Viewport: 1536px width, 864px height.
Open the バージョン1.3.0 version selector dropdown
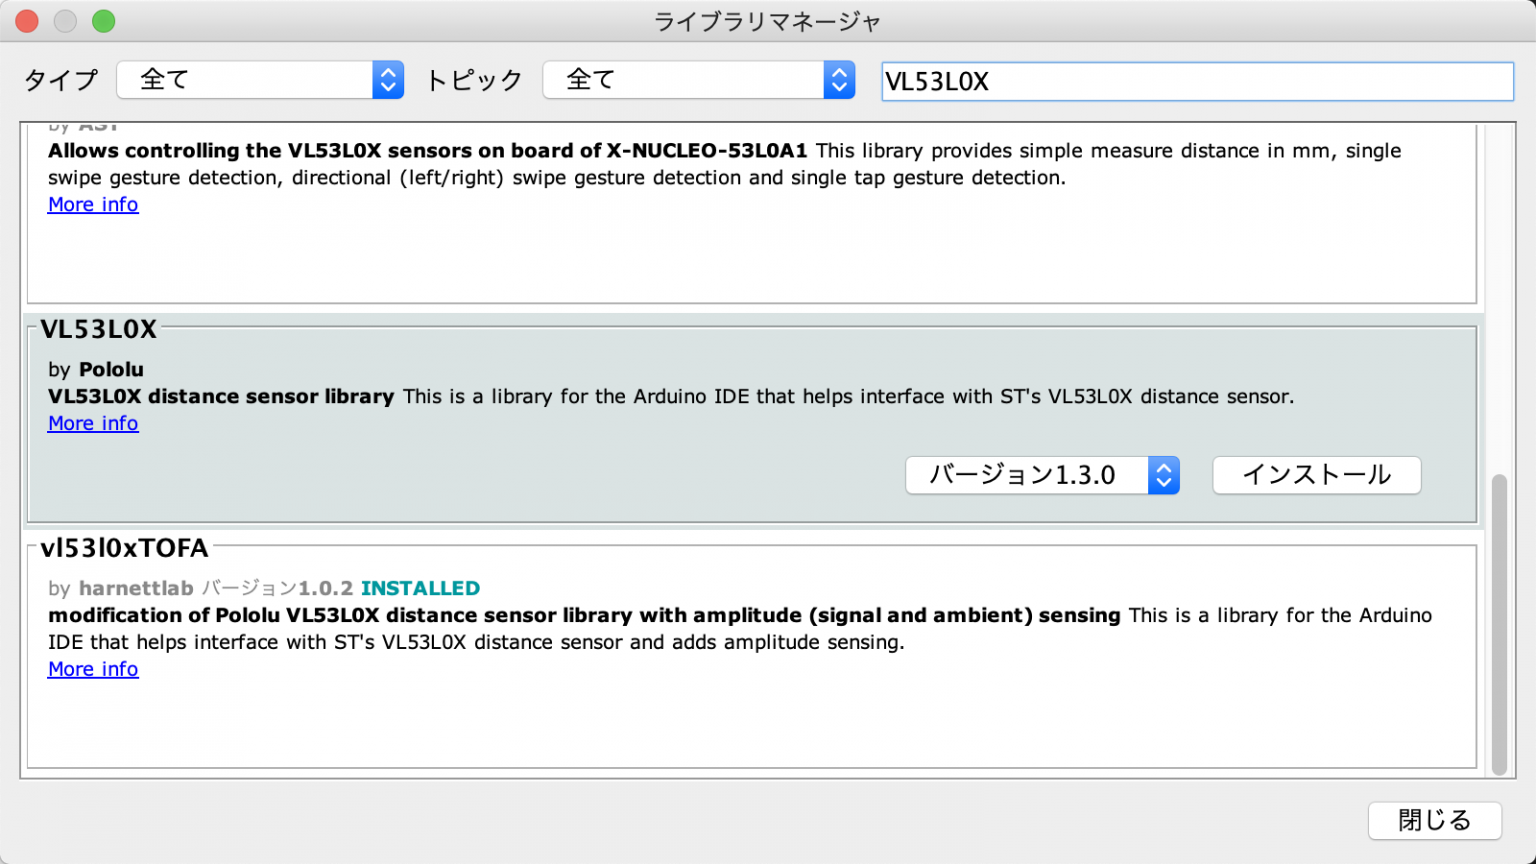(x=1020, y=475)
